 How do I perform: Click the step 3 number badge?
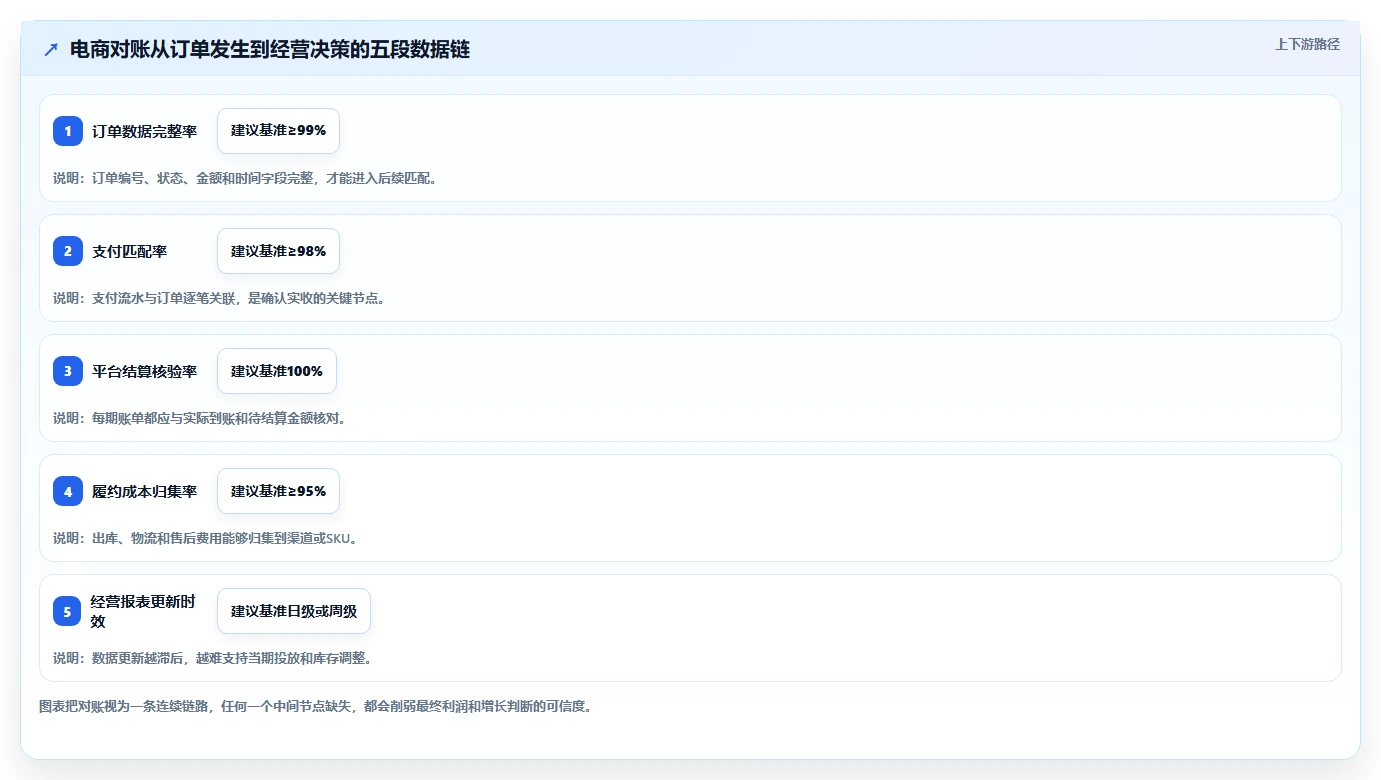coord(68,371)
